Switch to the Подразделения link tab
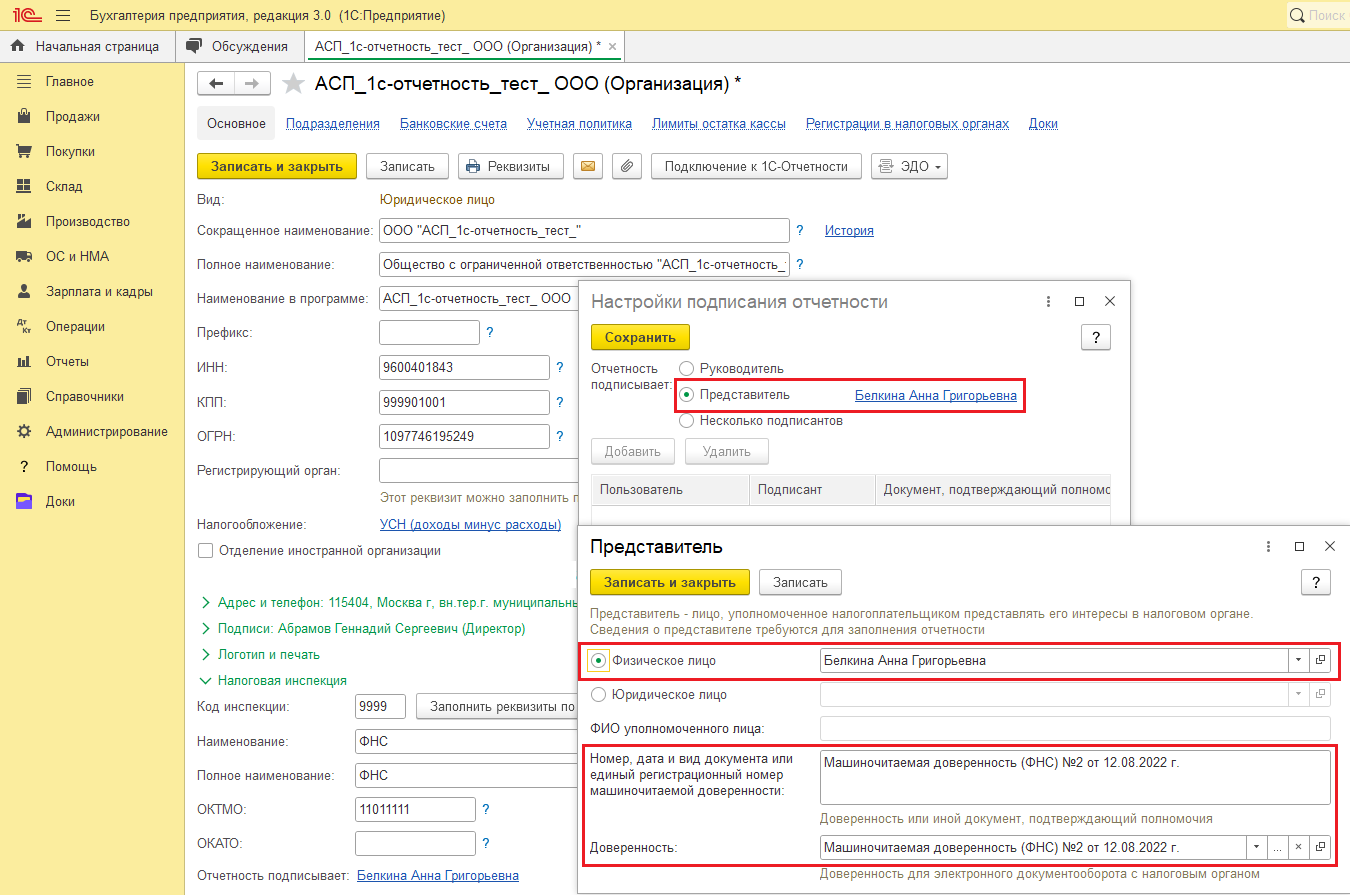 pyautogui.click(x=333, y=124)
